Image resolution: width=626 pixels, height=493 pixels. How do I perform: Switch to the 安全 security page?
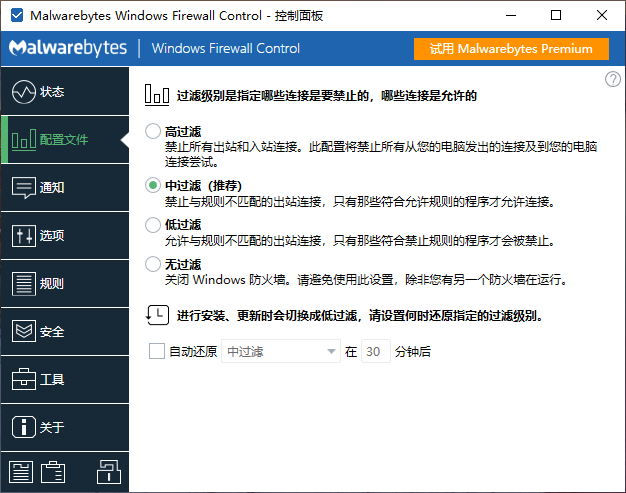pos(65,331)
